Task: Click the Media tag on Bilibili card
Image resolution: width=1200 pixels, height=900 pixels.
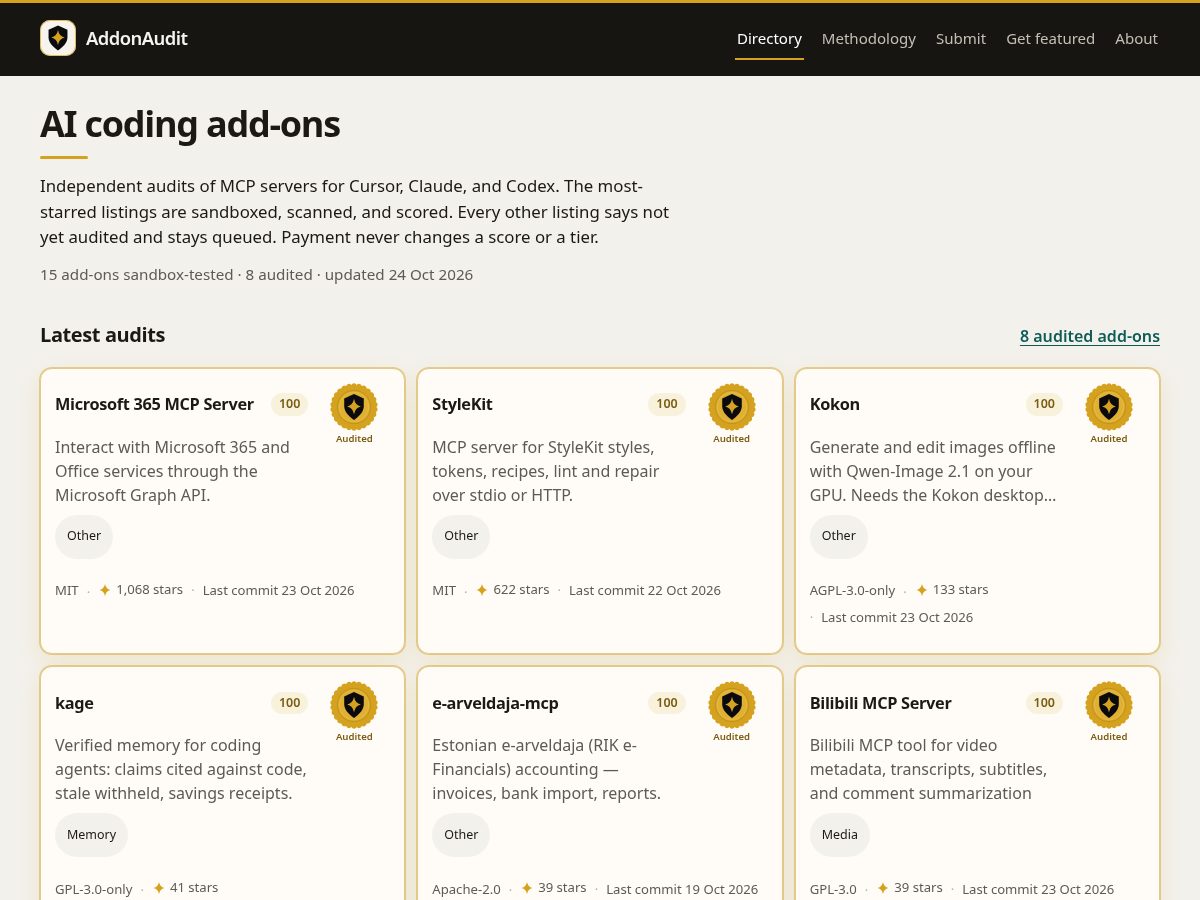Action: tap(840, 834)
